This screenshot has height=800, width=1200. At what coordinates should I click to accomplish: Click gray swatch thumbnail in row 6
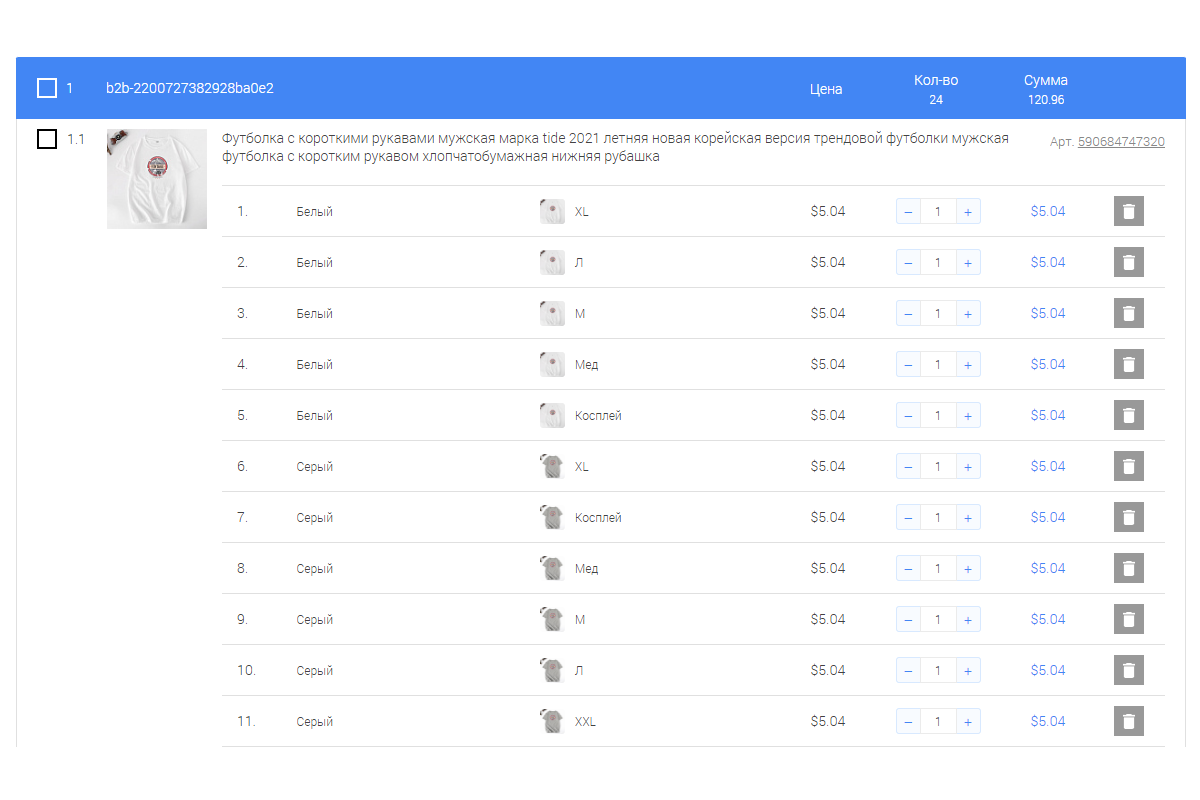click(552, 466)
